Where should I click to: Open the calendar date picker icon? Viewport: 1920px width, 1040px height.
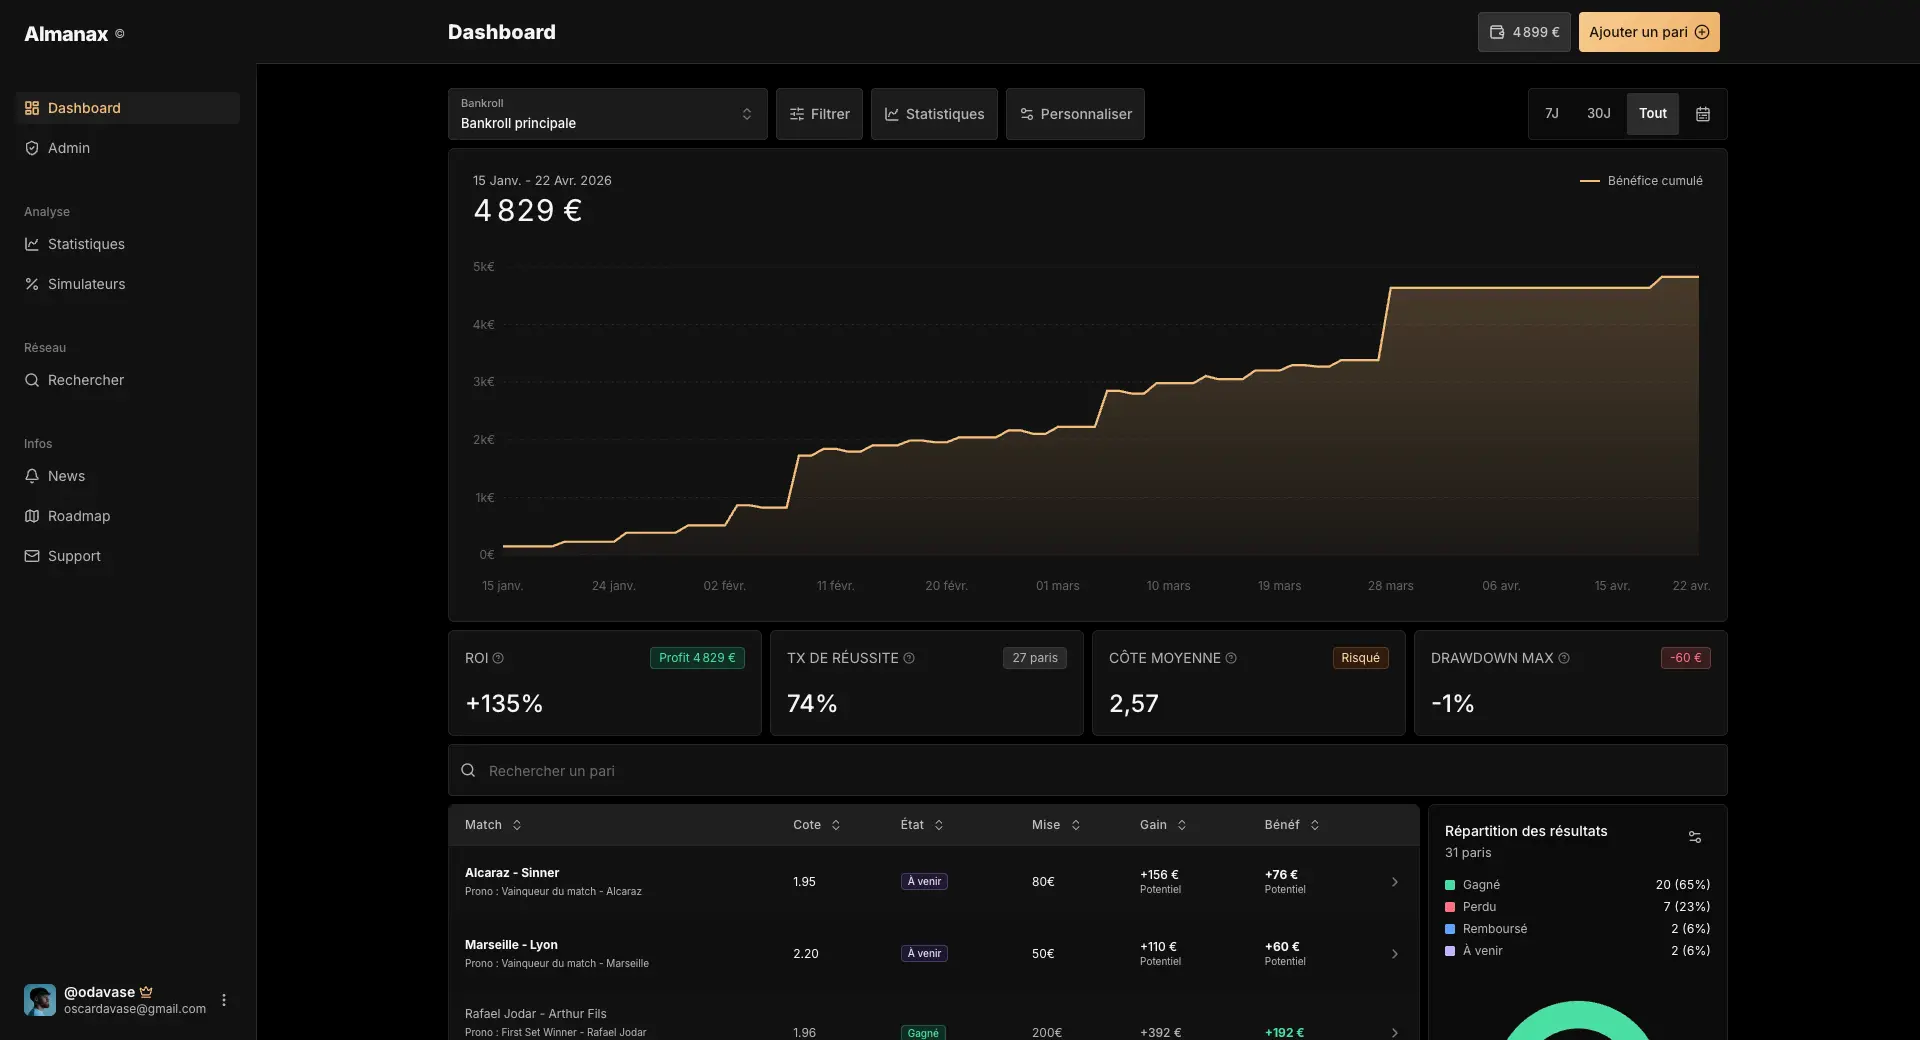pos(1703,114)
